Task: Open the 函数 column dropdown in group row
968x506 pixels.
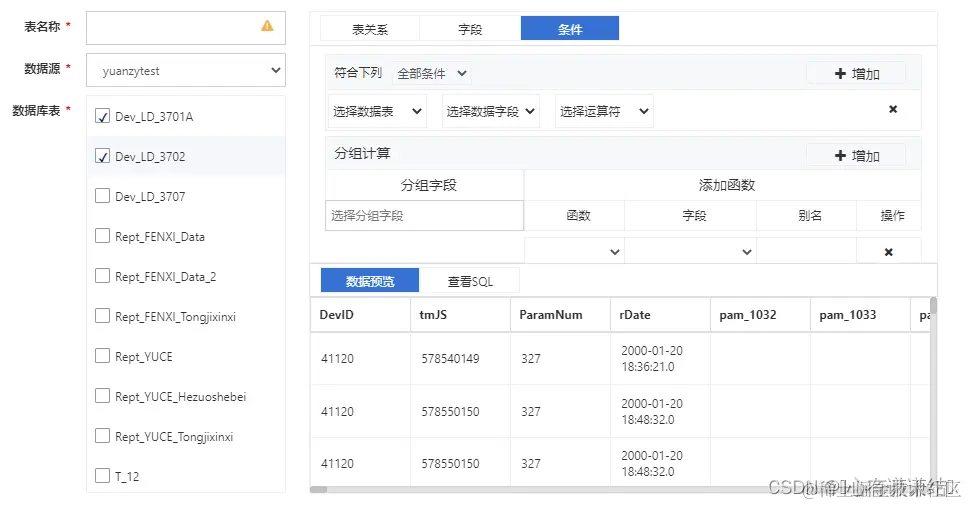Action: click(x=574, y=252)
